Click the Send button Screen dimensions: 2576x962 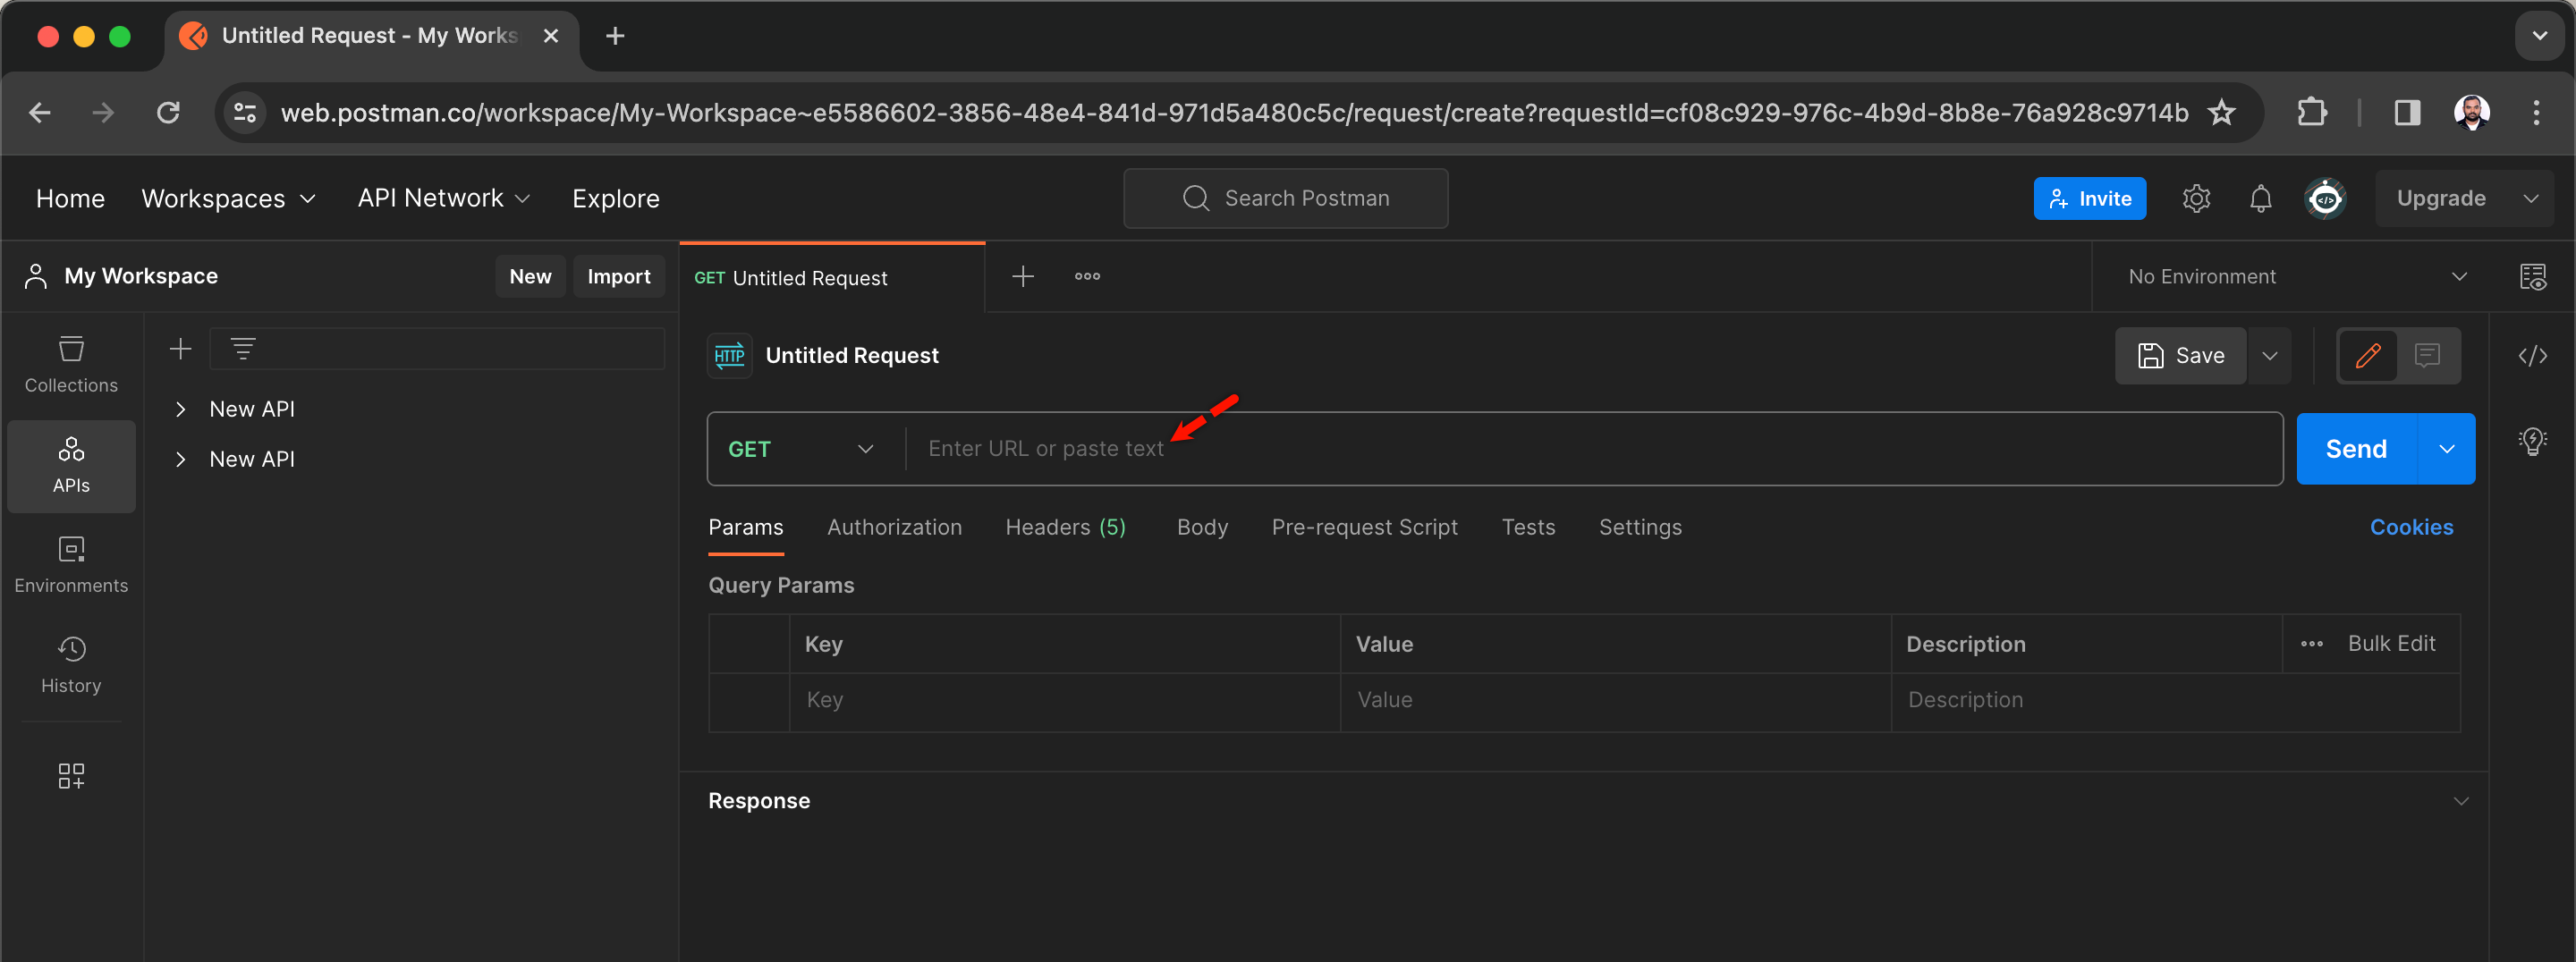(x=2355, y=449)
